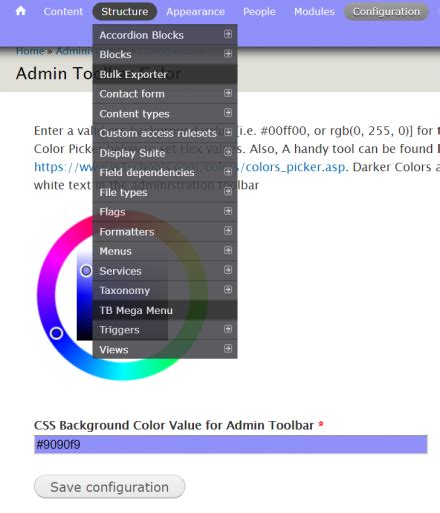The image size is (440, 513).
Task: Select Content types menu entry
Action: [x=165, y=114]
